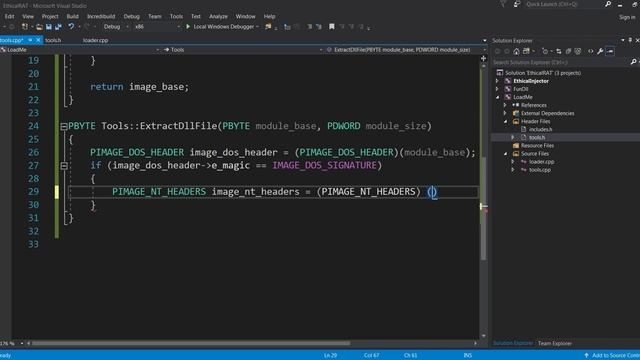Toggle Preview Selected Items in Solution Explorer

click(x=610, y=51)
